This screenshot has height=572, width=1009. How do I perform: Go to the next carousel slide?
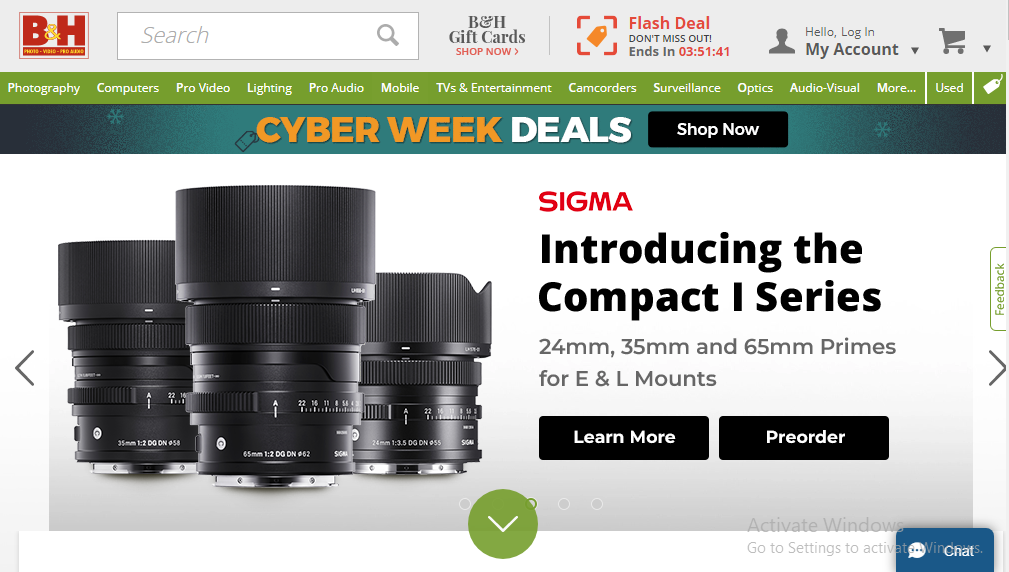pos(996,368)
